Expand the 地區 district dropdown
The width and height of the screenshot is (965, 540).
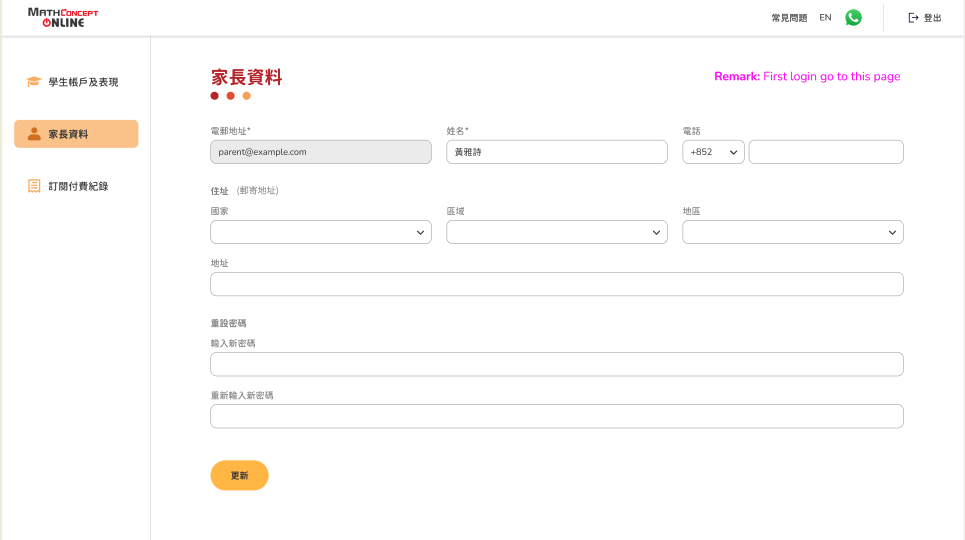(x=792, y=232)
